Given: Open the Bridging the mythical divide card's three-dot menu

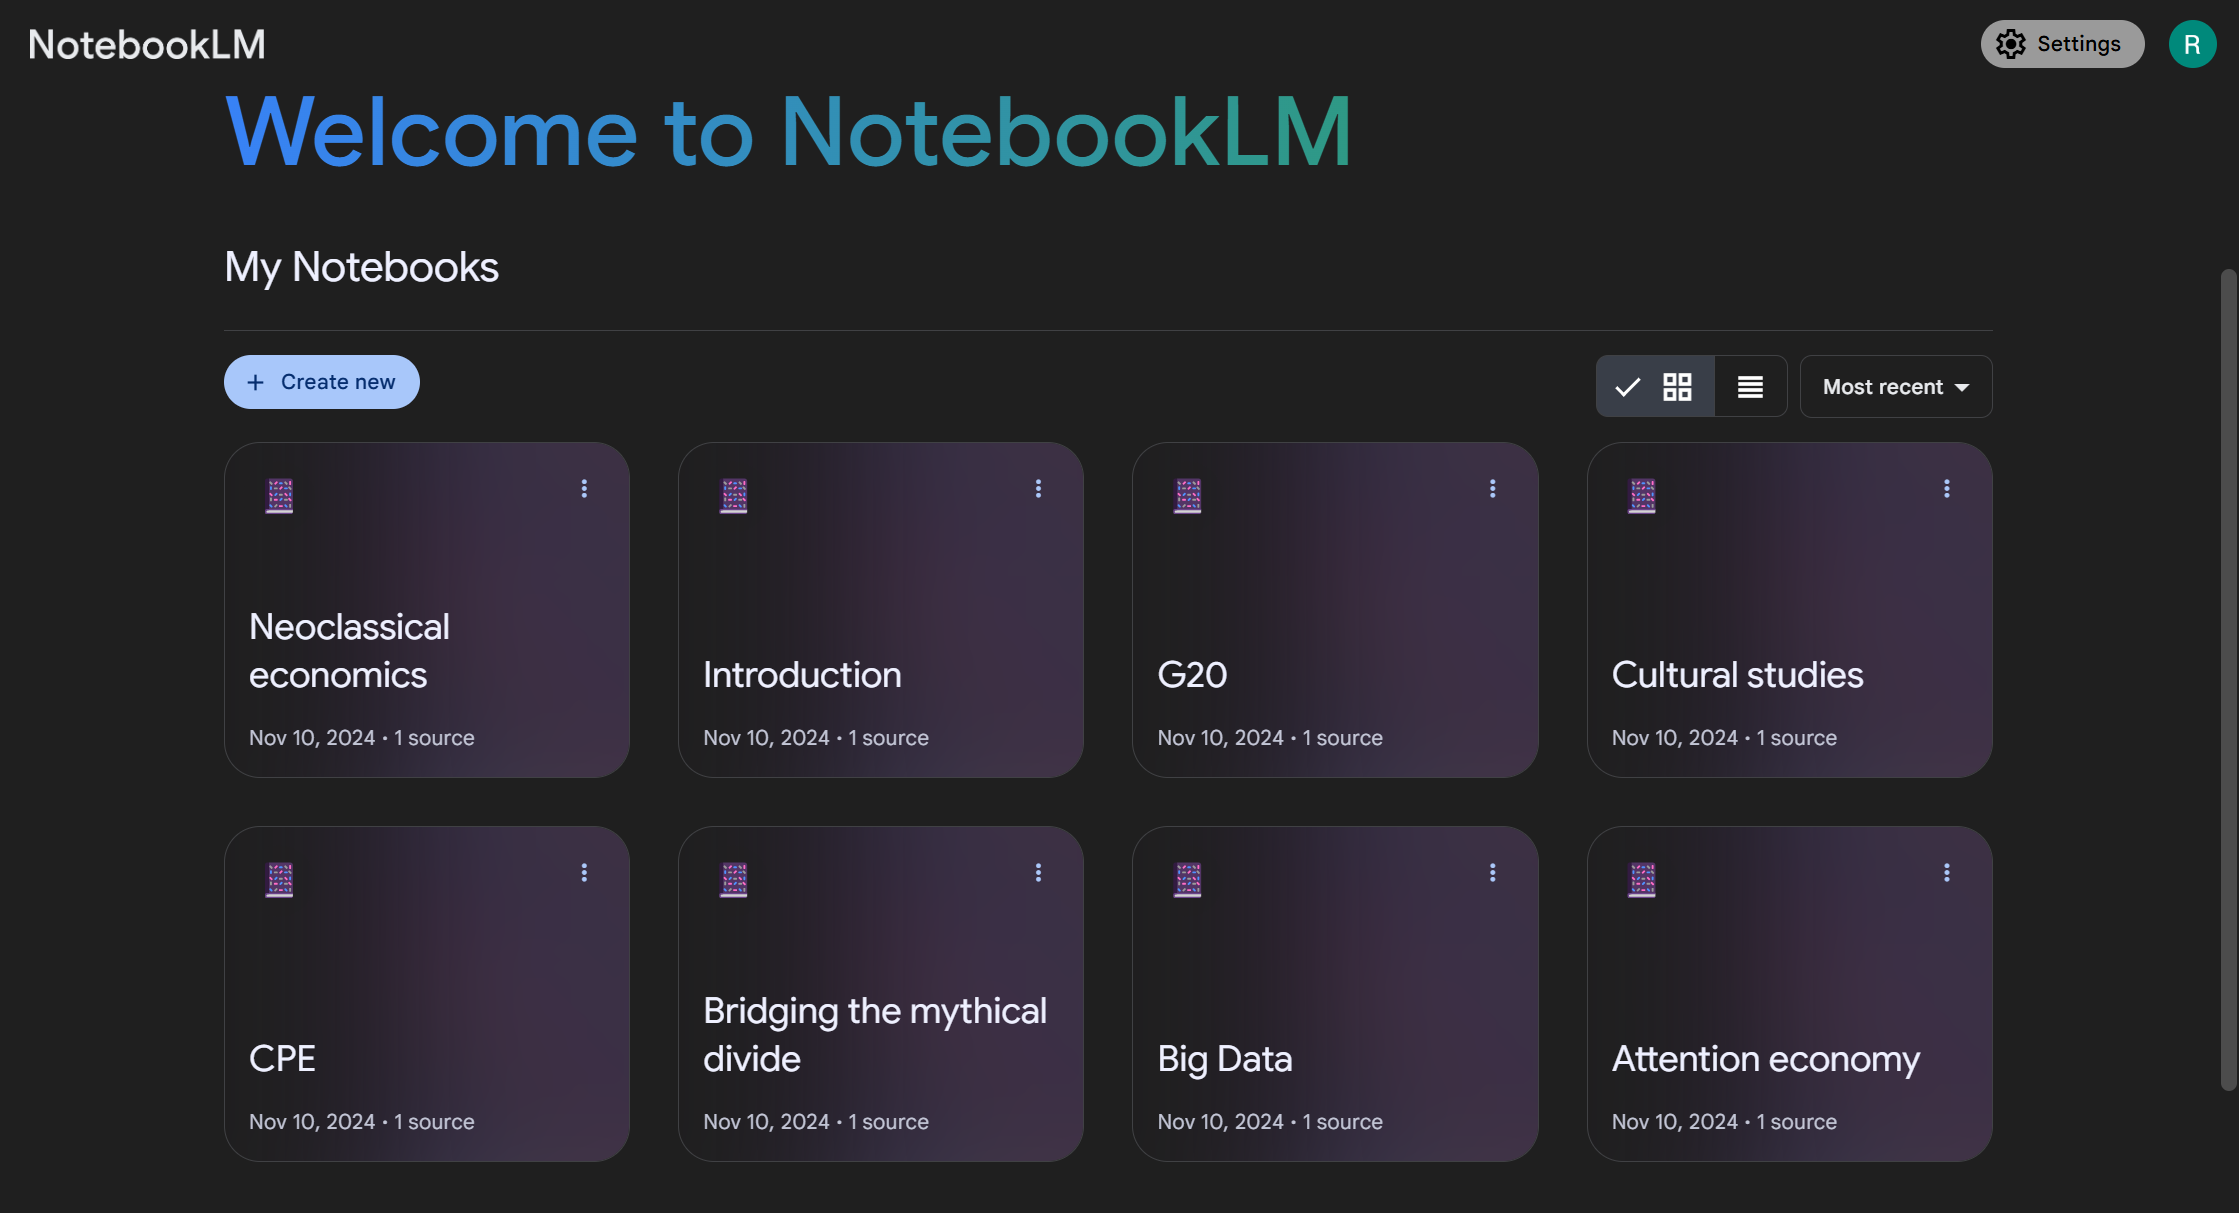Looking at the screenshot, I should [x=1038, y=873].
